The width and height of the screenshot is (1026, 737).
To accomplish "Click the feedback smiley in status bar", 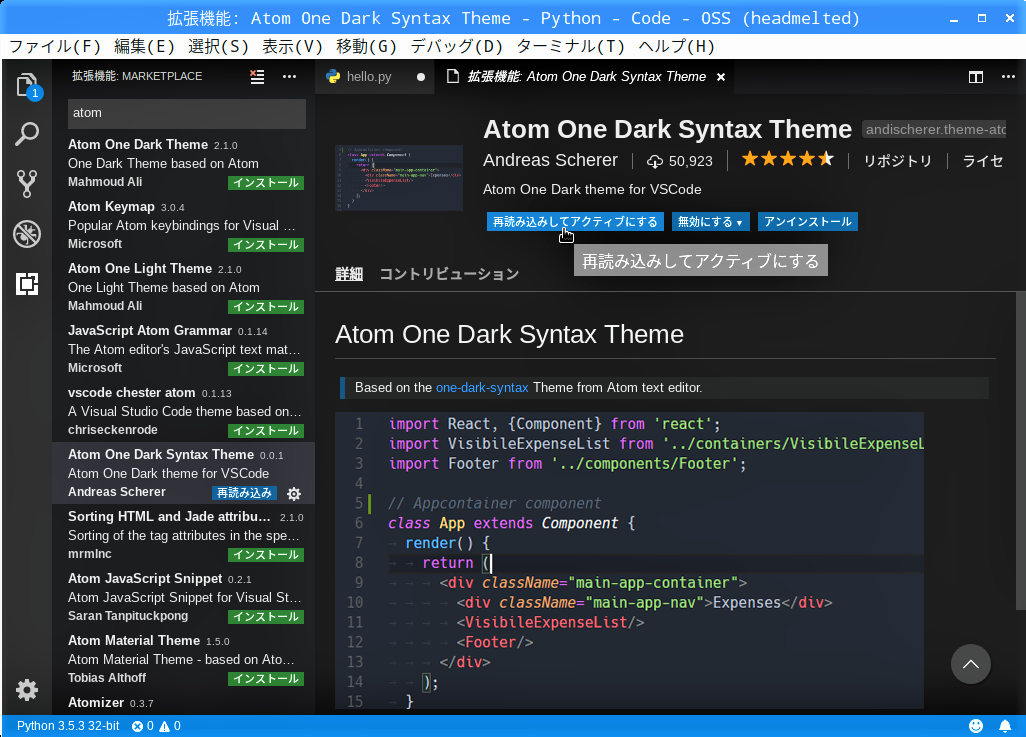I will (x=976, y=725).
